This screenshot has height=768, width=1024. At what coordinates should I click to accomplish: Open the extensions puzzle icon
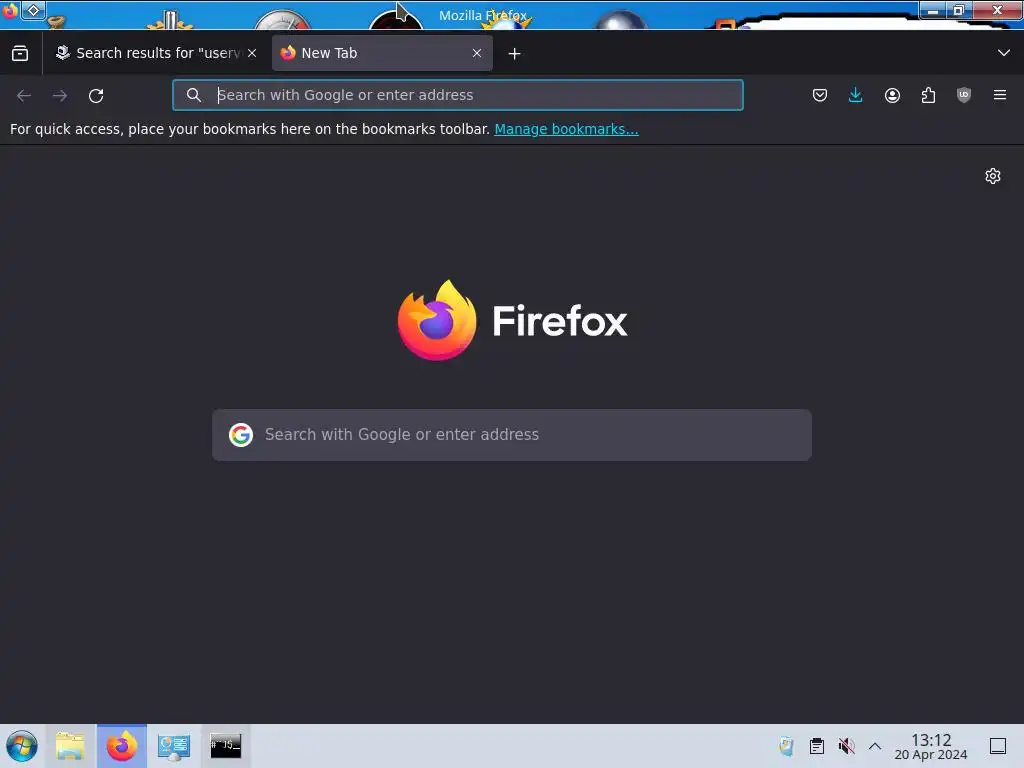(928, 95)
